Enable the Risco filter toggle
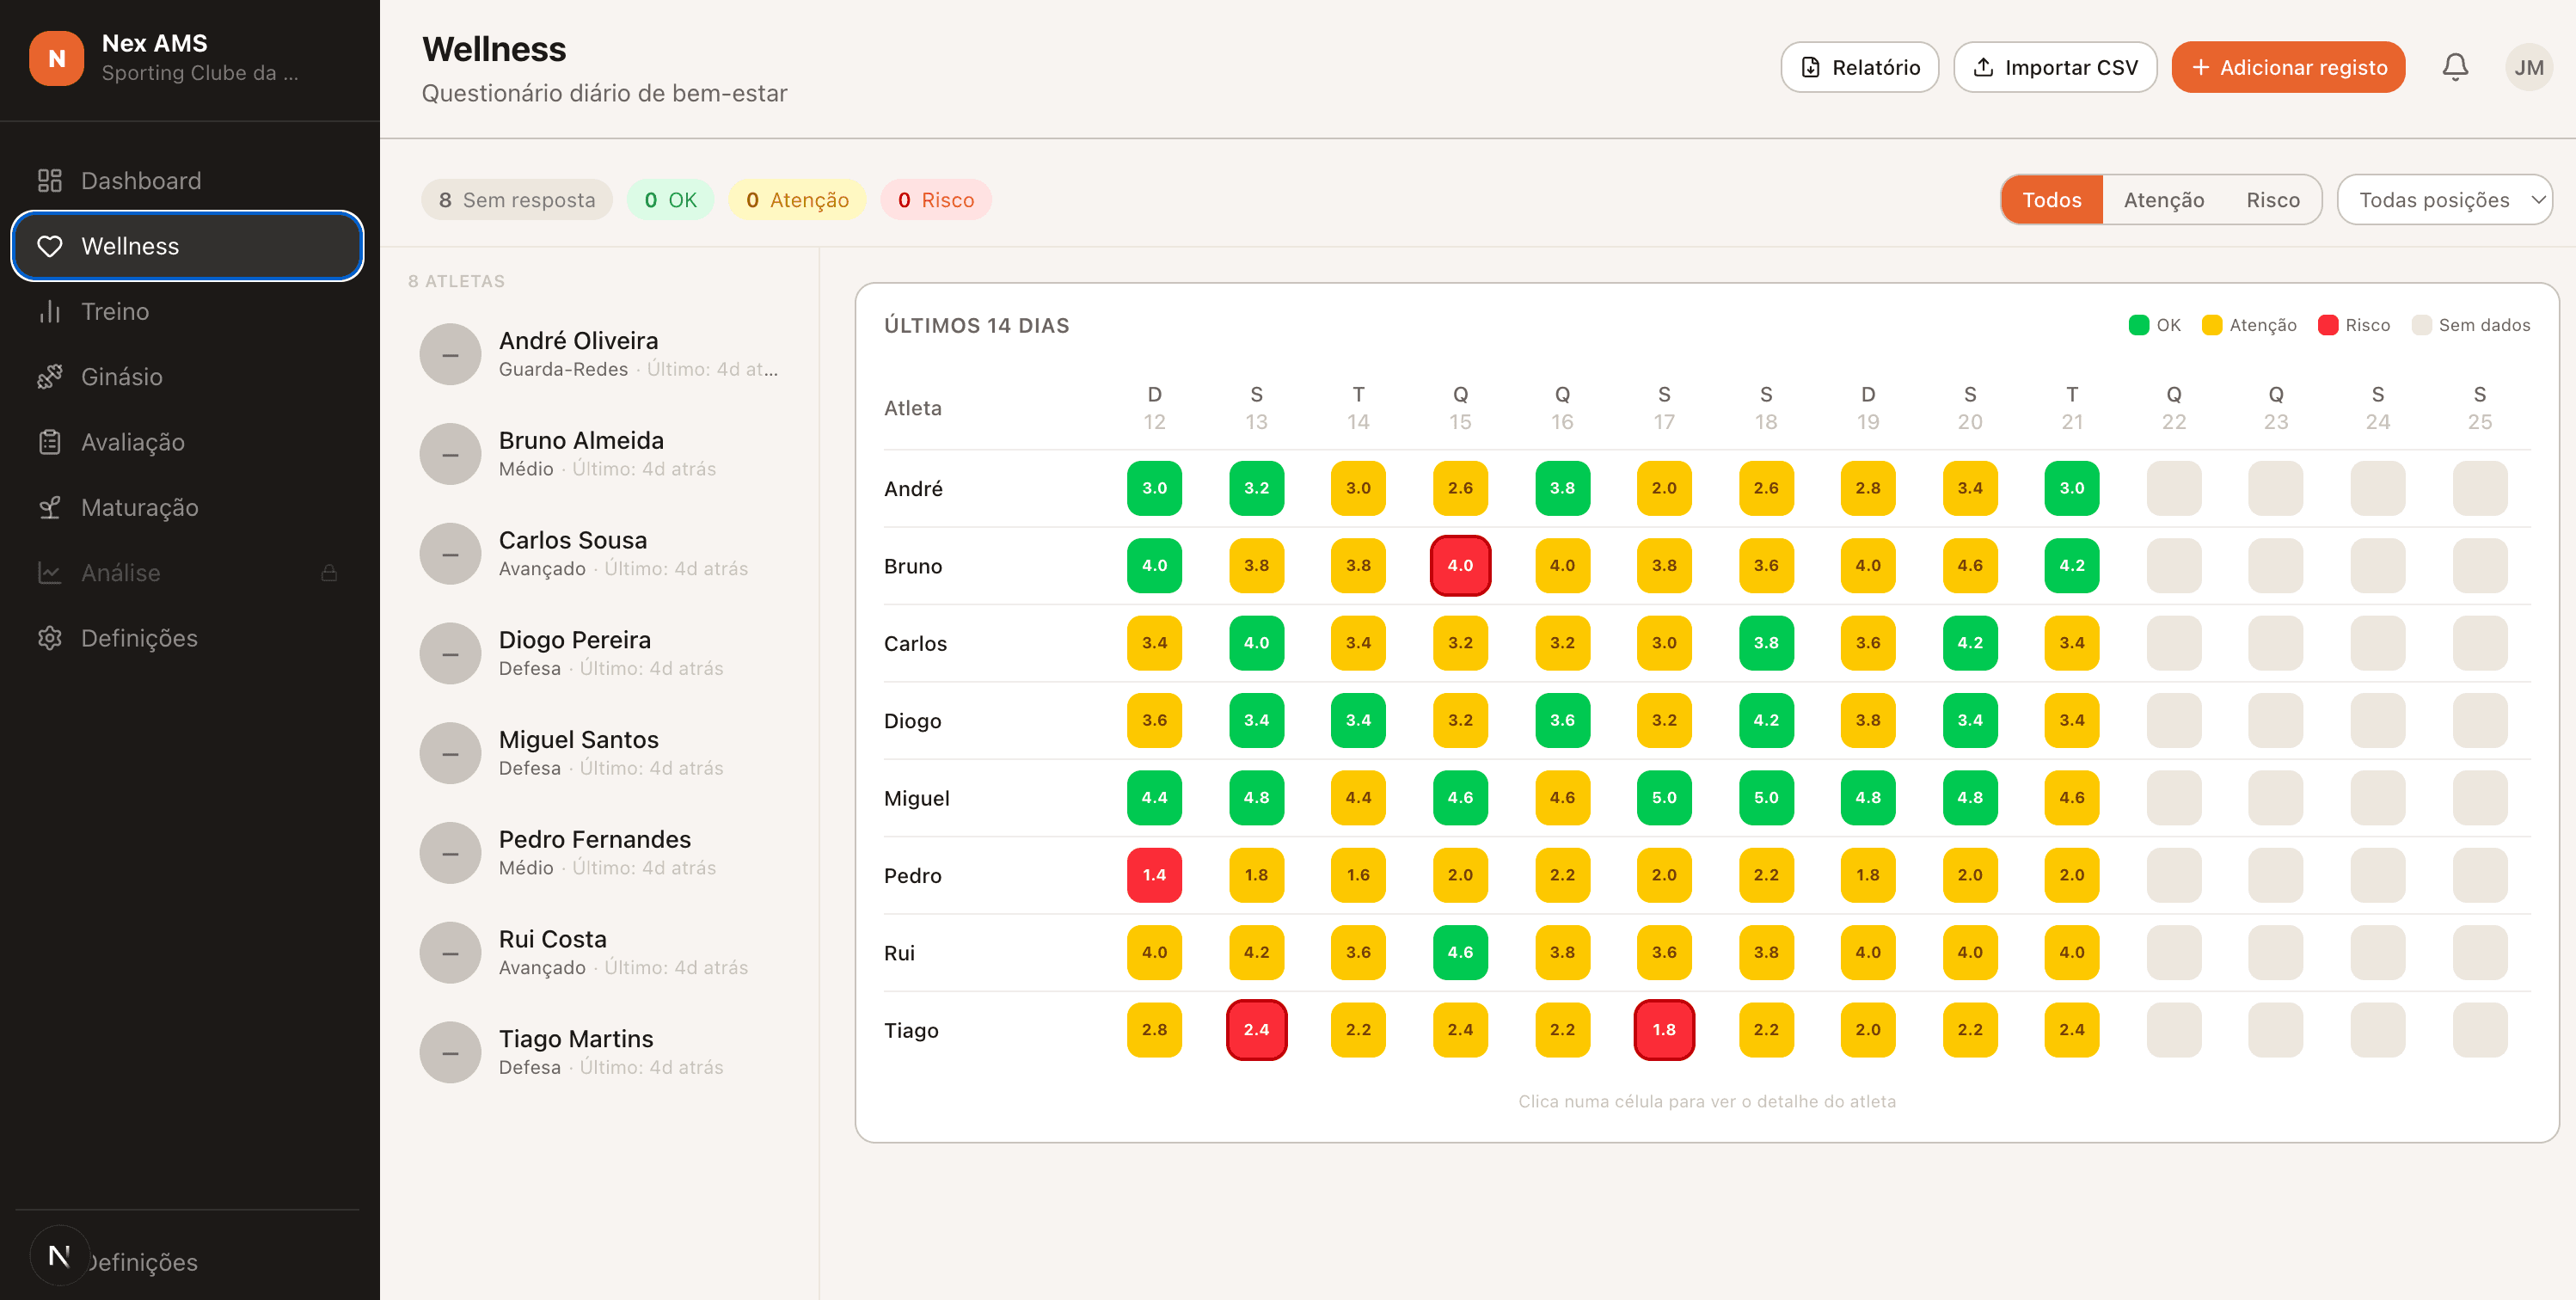Viewport: 2576px width, 1300px height. pyautogui.click(x=2274, y=199)
